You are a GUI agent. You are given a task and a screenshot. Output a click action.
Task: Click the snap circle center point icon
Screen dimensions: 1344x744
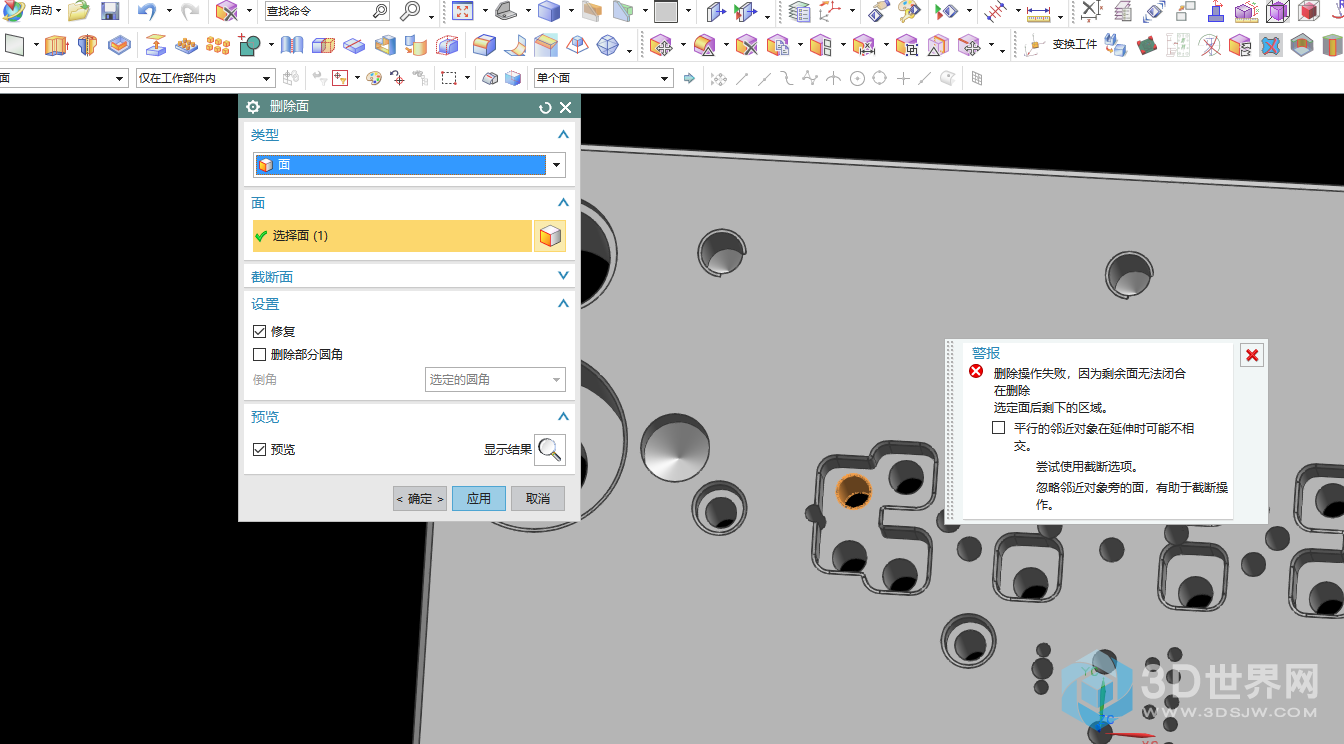tap(857, 78)
